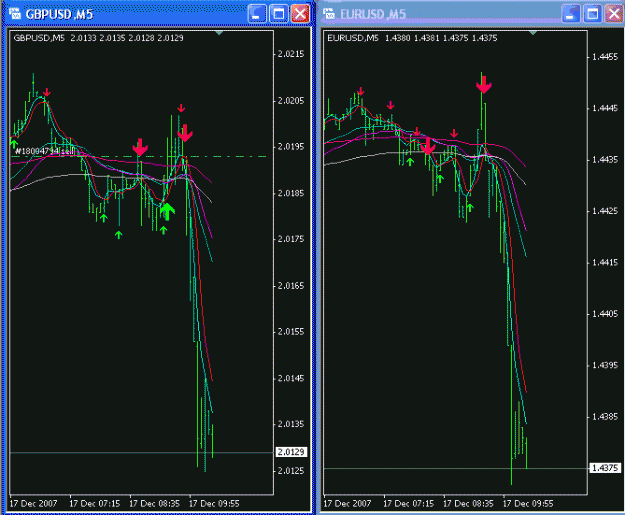The height and width of the screenshot is (515, 625).
Task: Click the 2.0135 level on GBPUSD price axis
Action: tap(291, 424)
